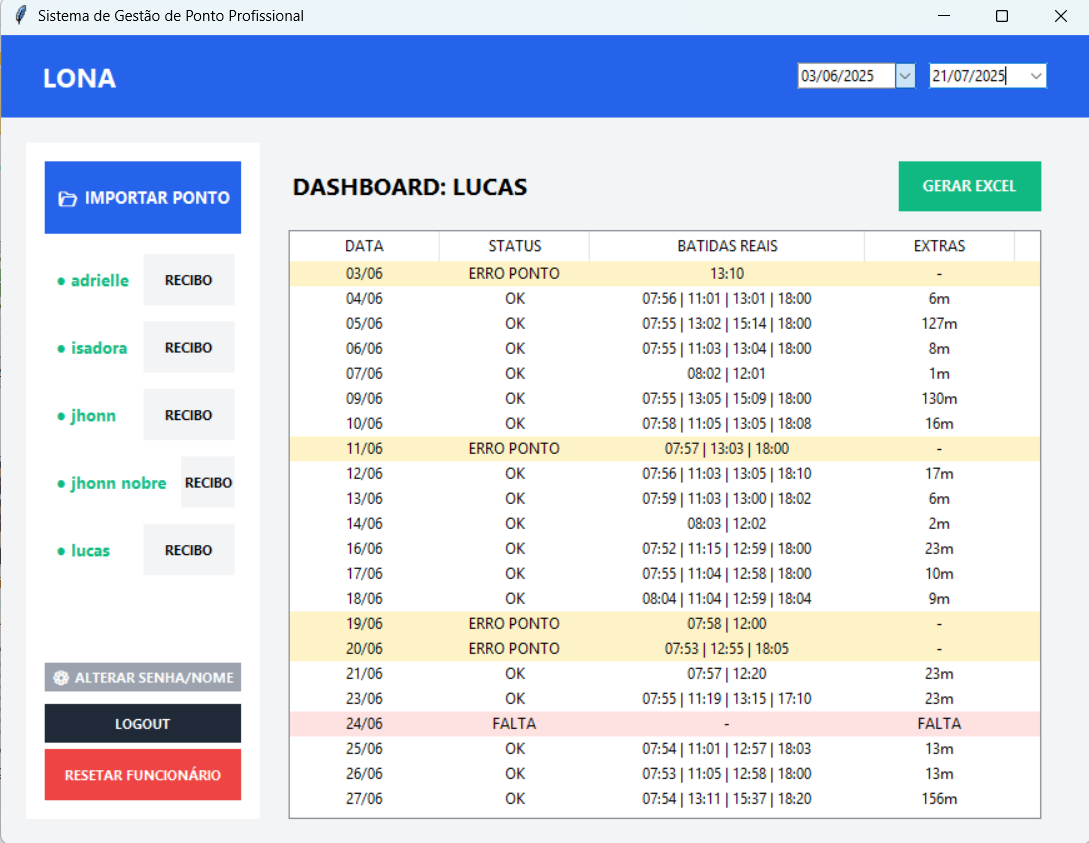Open Recibo for isadora

point(188,348)
